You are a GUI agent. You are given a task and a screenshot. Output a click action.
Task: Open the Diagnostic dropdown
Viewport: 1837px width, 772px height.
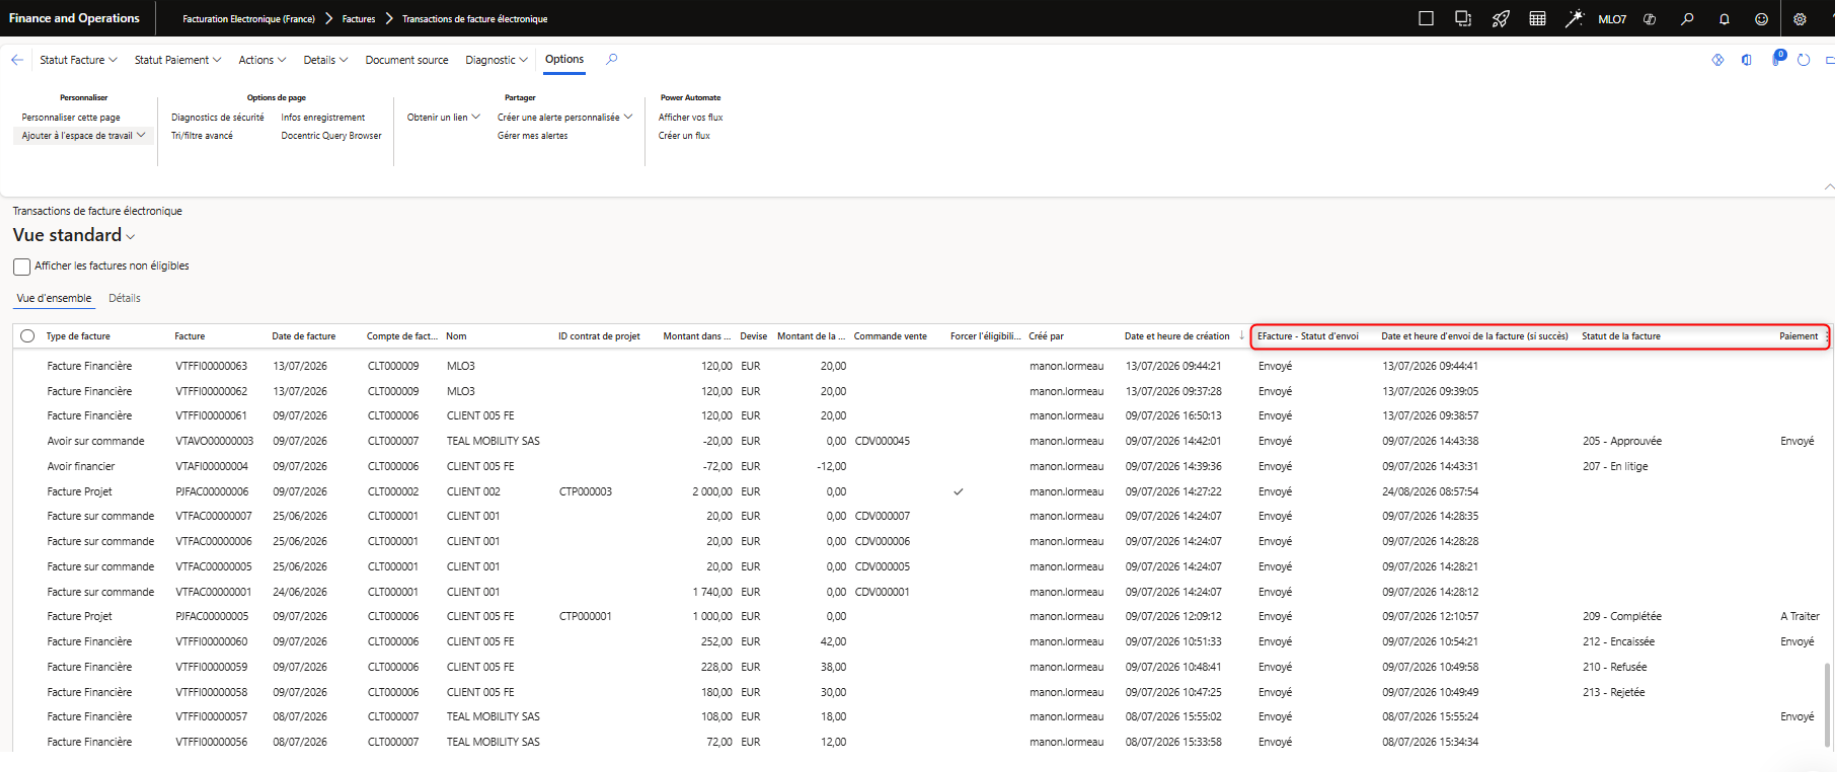[x=496, y=60]
